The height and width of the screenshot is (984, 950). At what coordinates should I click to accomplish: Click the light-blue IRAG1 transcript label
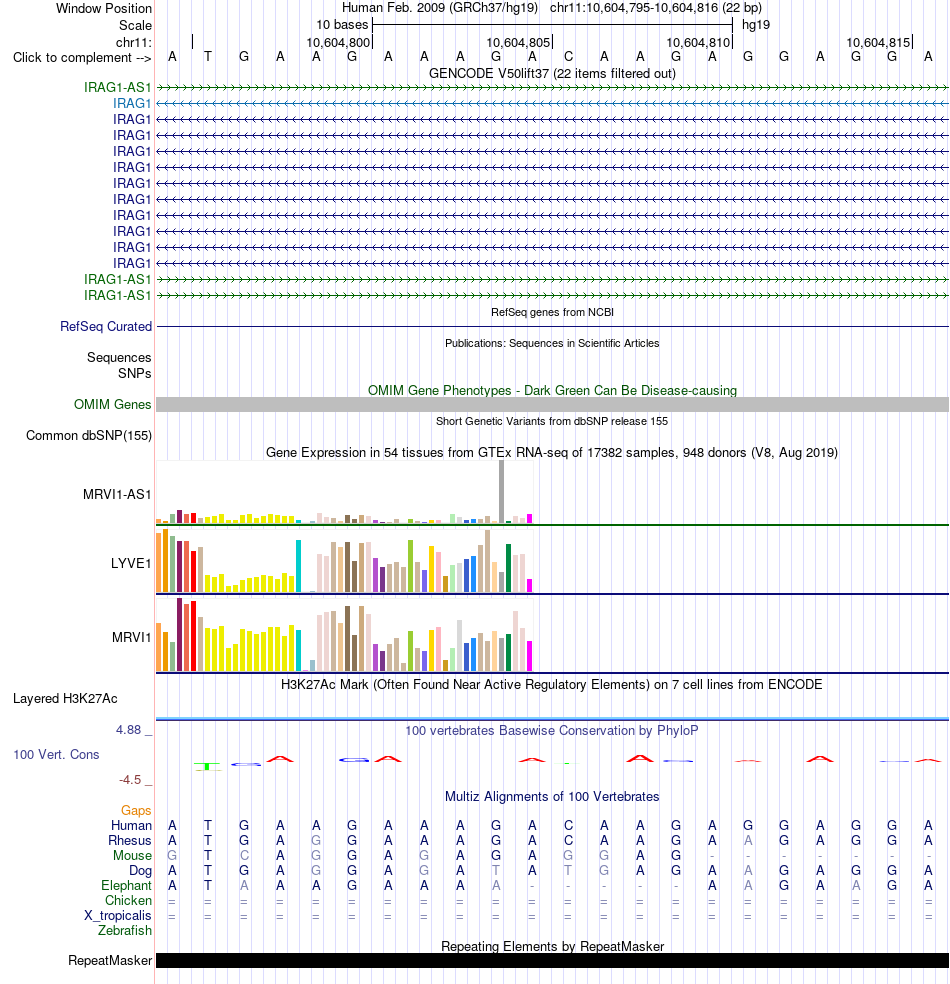tap(132, 103)
